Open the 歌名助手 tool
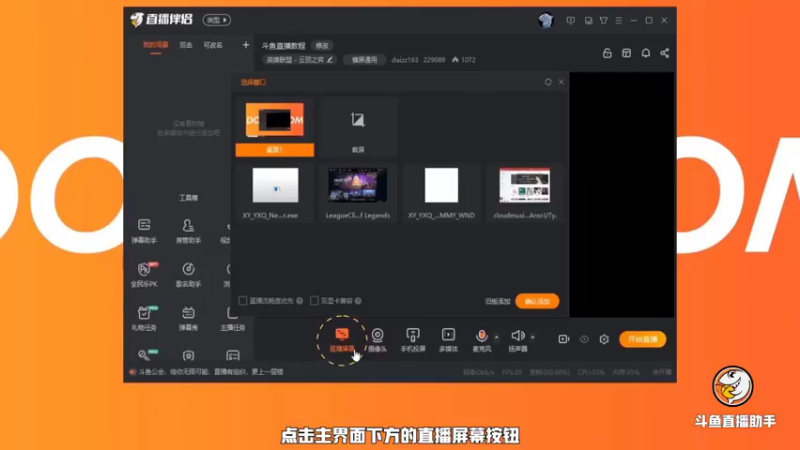Image resolution: width=800 pixels, height=450 pixels. pos(188,274)
